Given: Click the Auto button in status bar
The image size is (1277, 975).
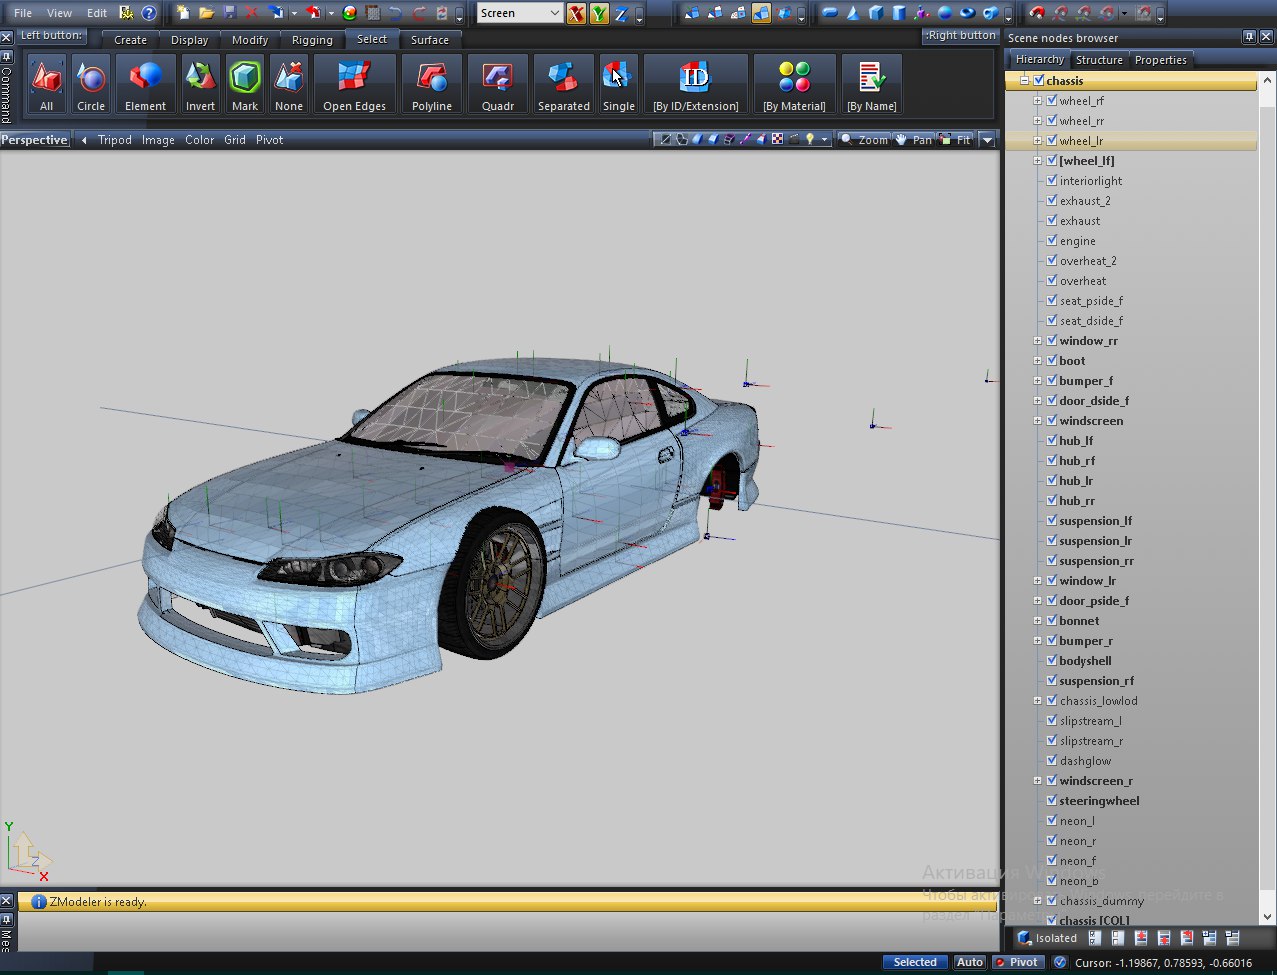Looking at the screenshot, I should click(x=969, y=962).
